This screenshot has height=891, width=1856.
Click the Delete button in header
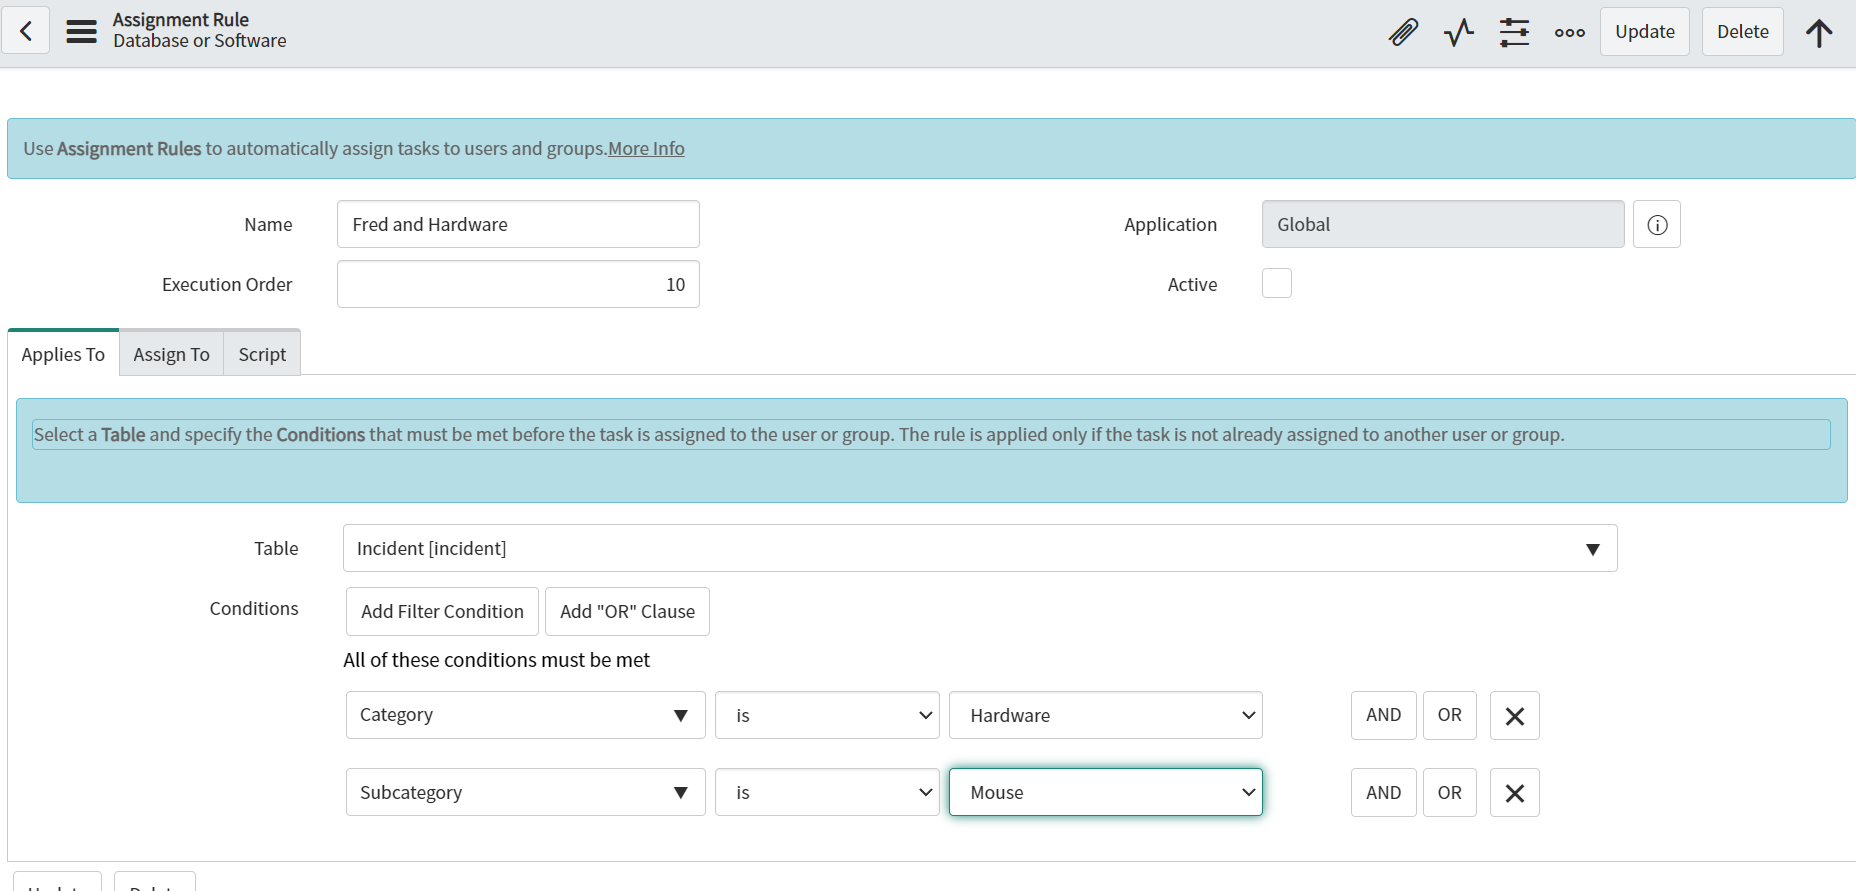1743,32
